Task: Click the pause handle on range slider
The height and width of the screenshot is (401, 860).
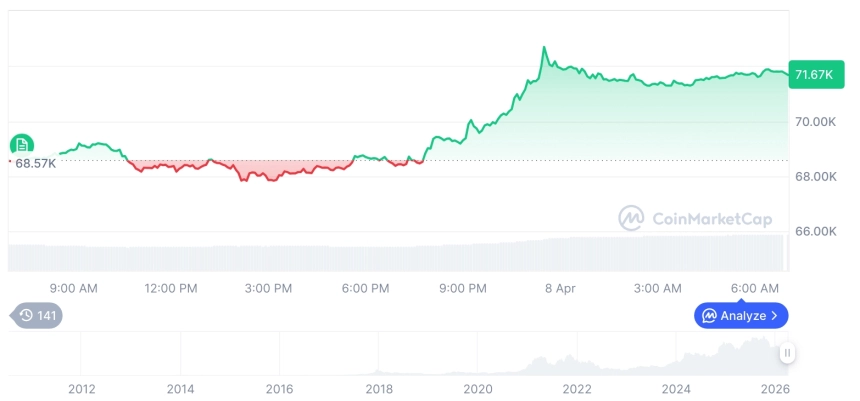Action: coord(788,353)
